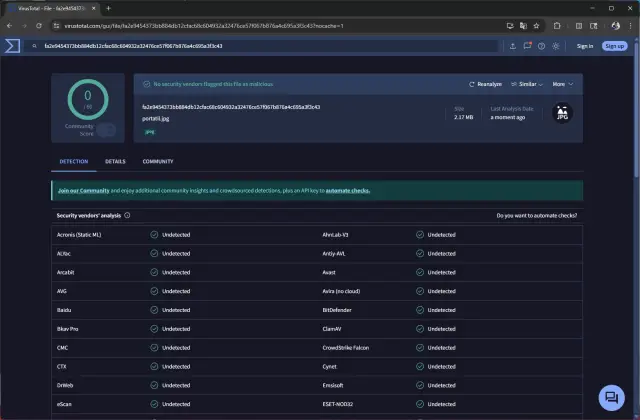Click the Community Score vote control

point(106,130)
